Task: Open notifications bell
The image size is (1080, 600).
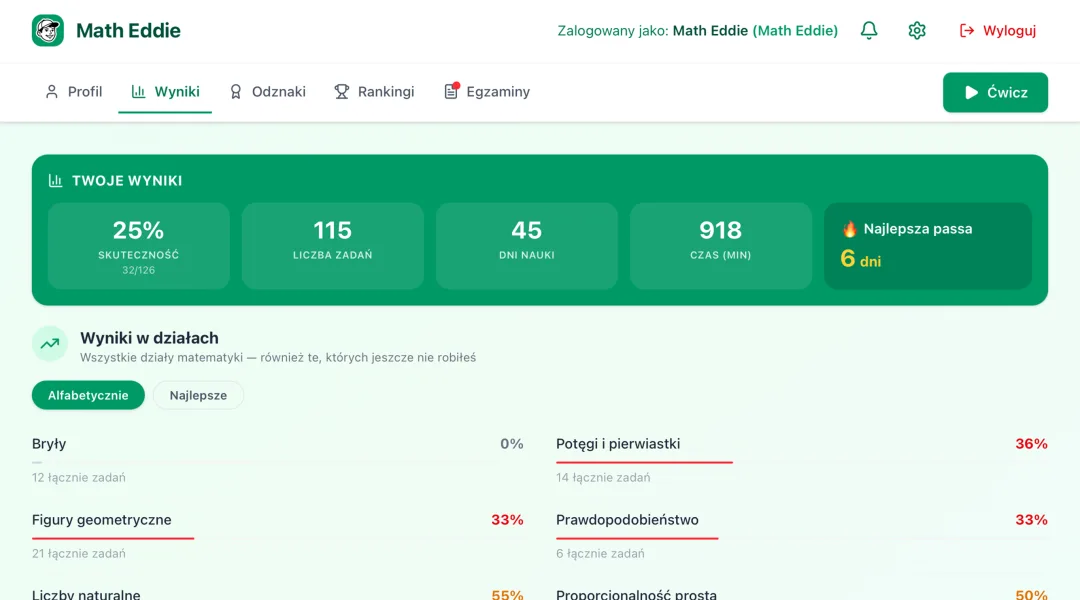Action: (x=869, y=30)
